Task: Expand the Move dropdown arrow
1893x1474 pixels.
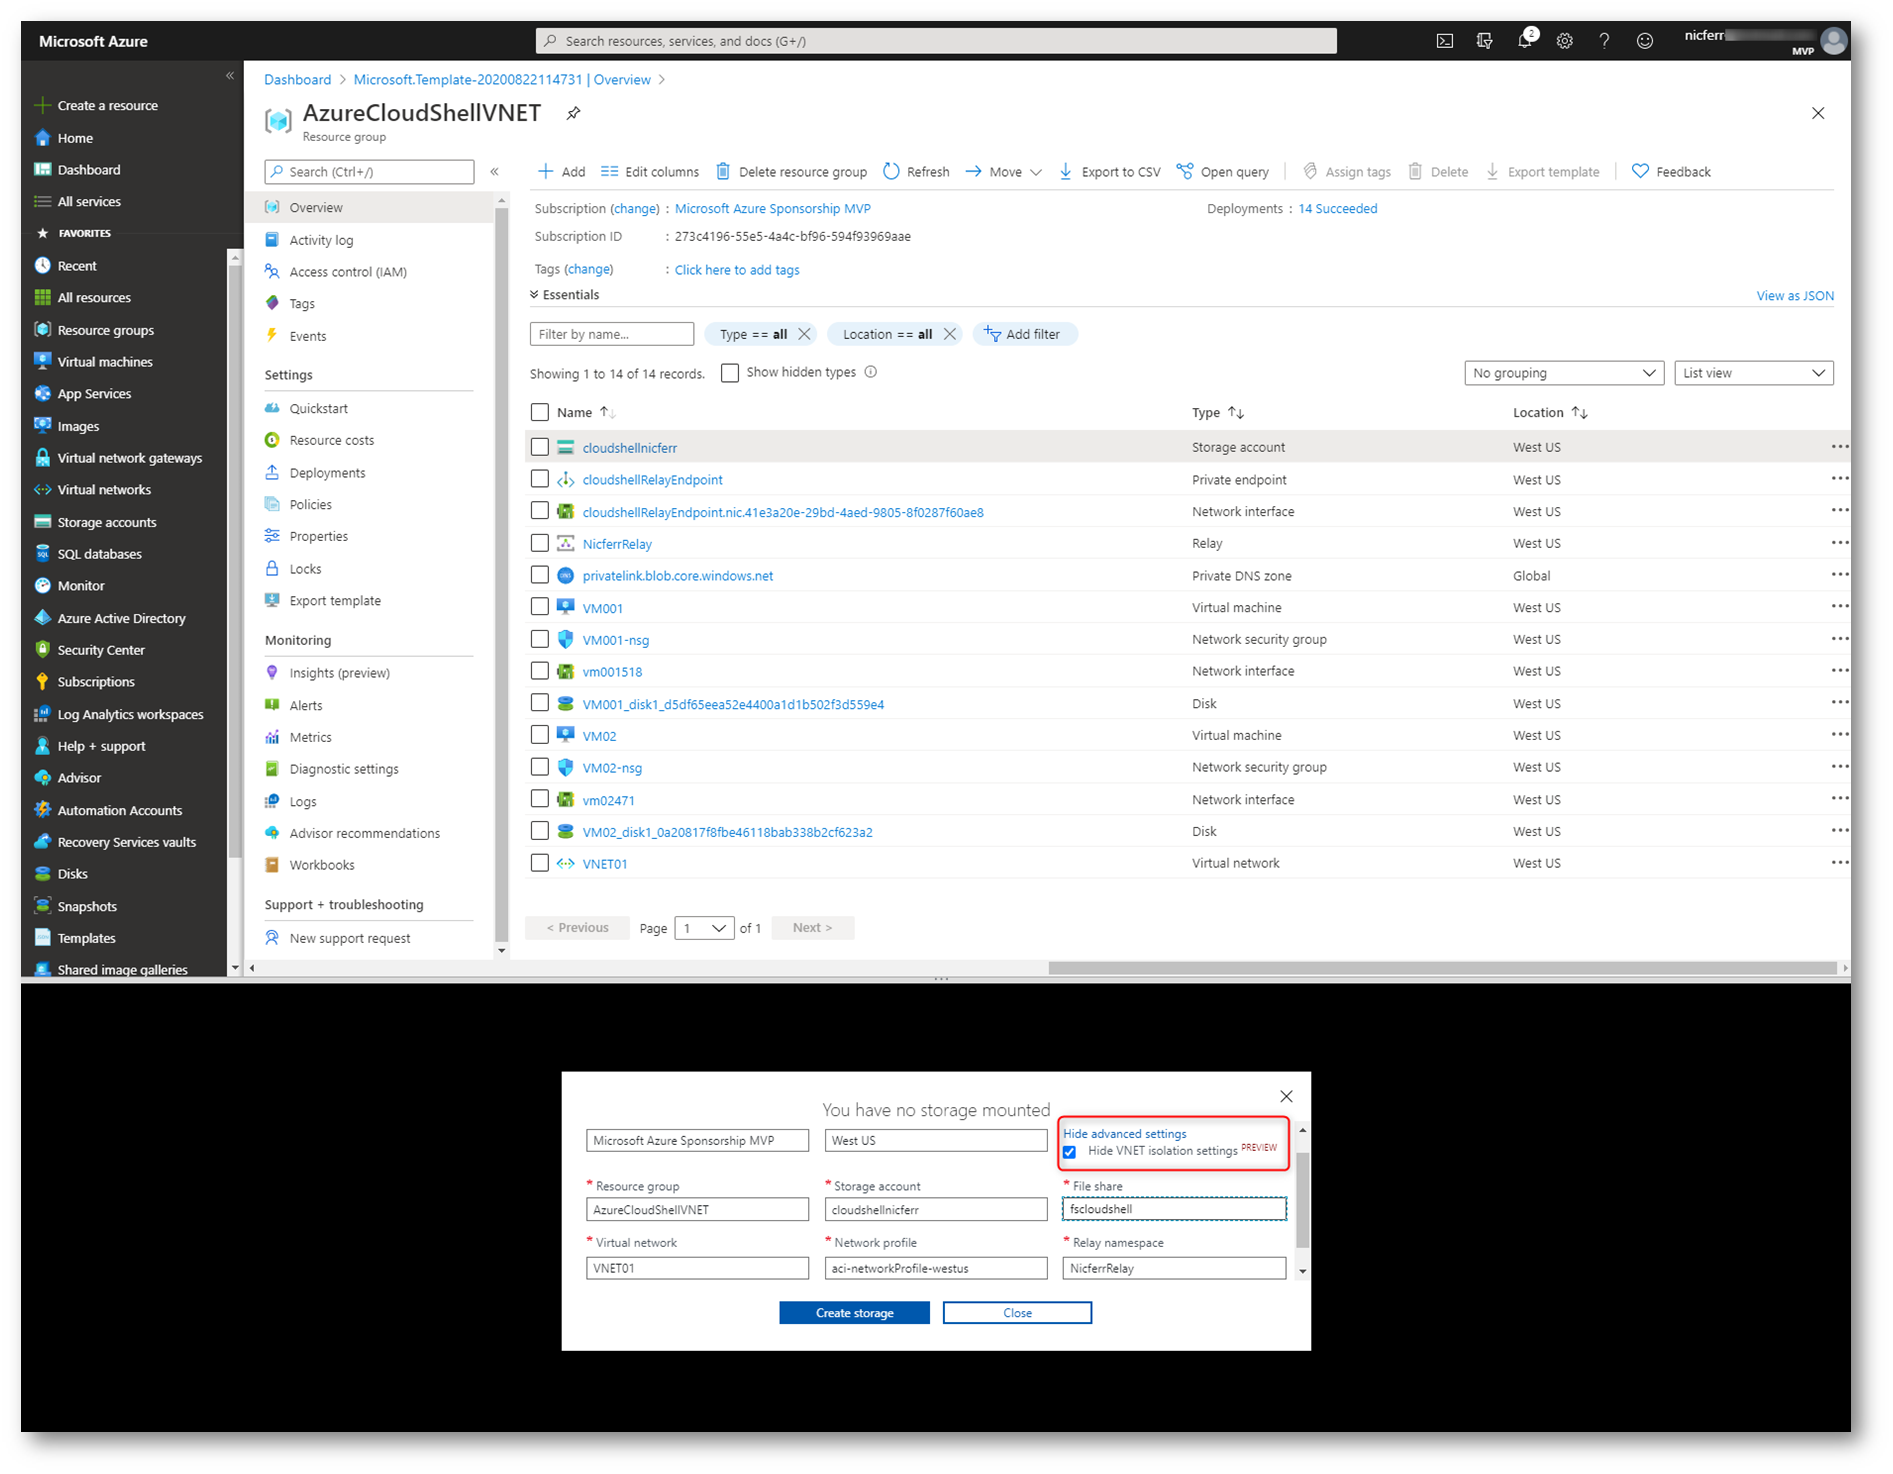Action: coord(1036,172)
